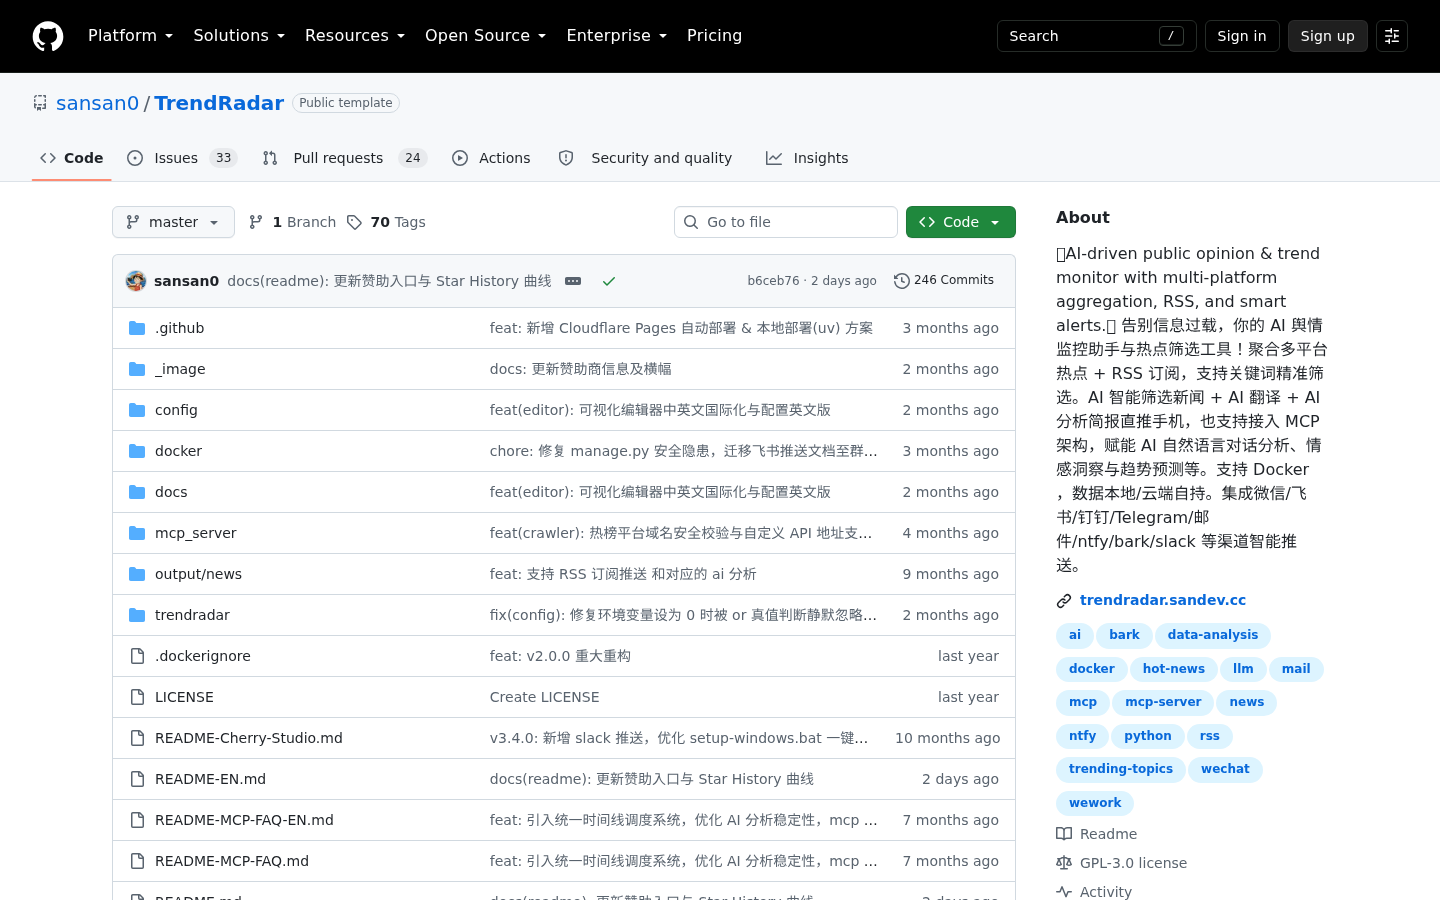The height and width of the screenshot is (900, 1440).
Task: Click the link icon beside trendradar.sandev.cc
Action: point(1064,601)
